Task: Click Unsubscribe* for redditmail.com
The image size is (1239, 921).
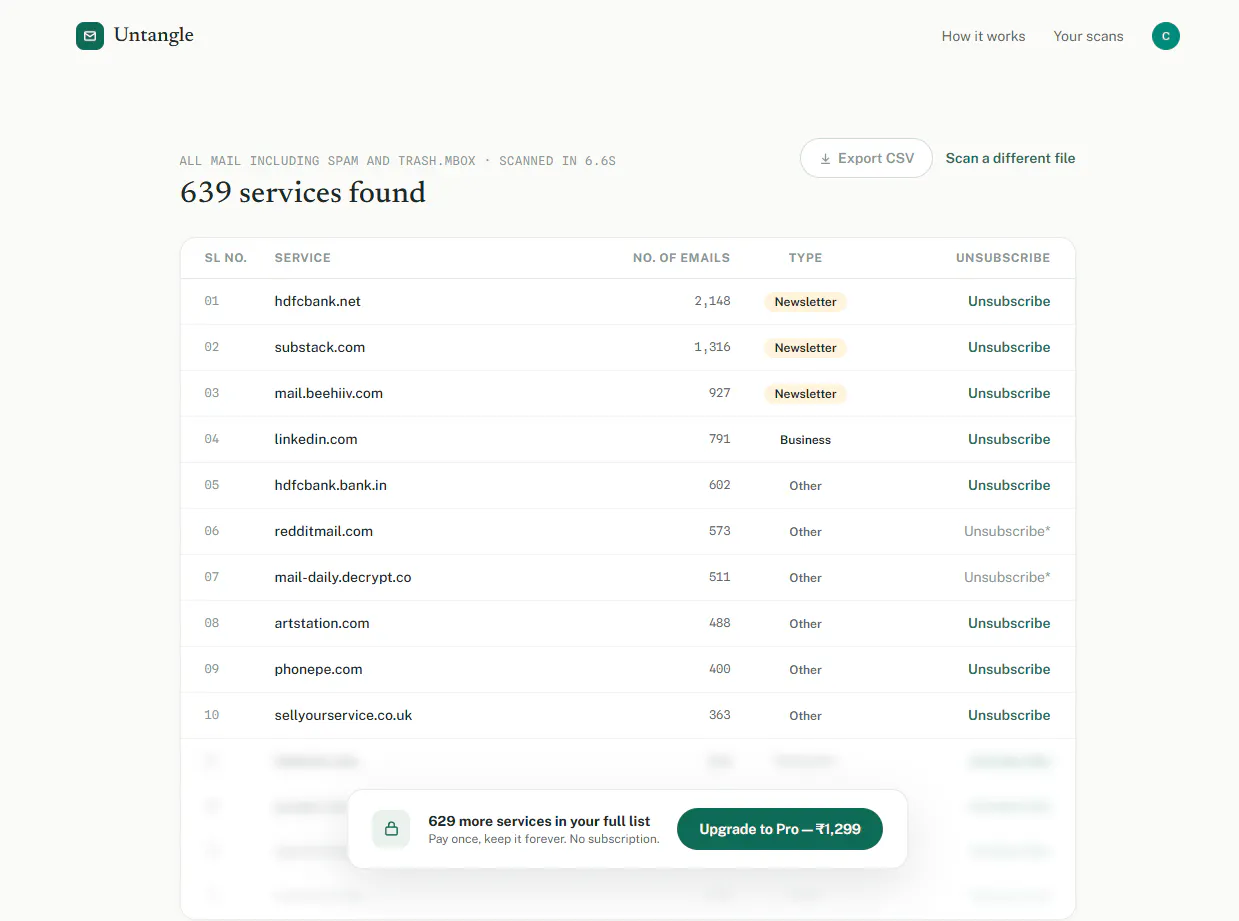Action: (1007, 531)
